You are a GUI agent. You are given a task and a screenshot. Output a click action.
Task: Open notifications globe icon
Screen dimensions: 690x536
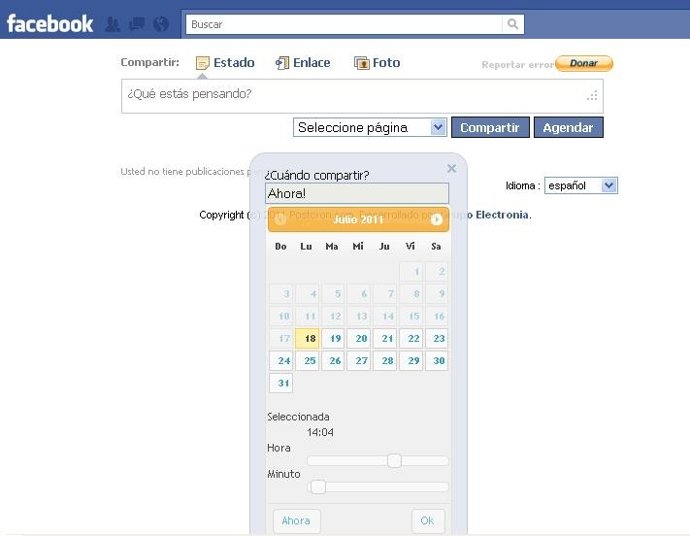[x=161, y=24]
